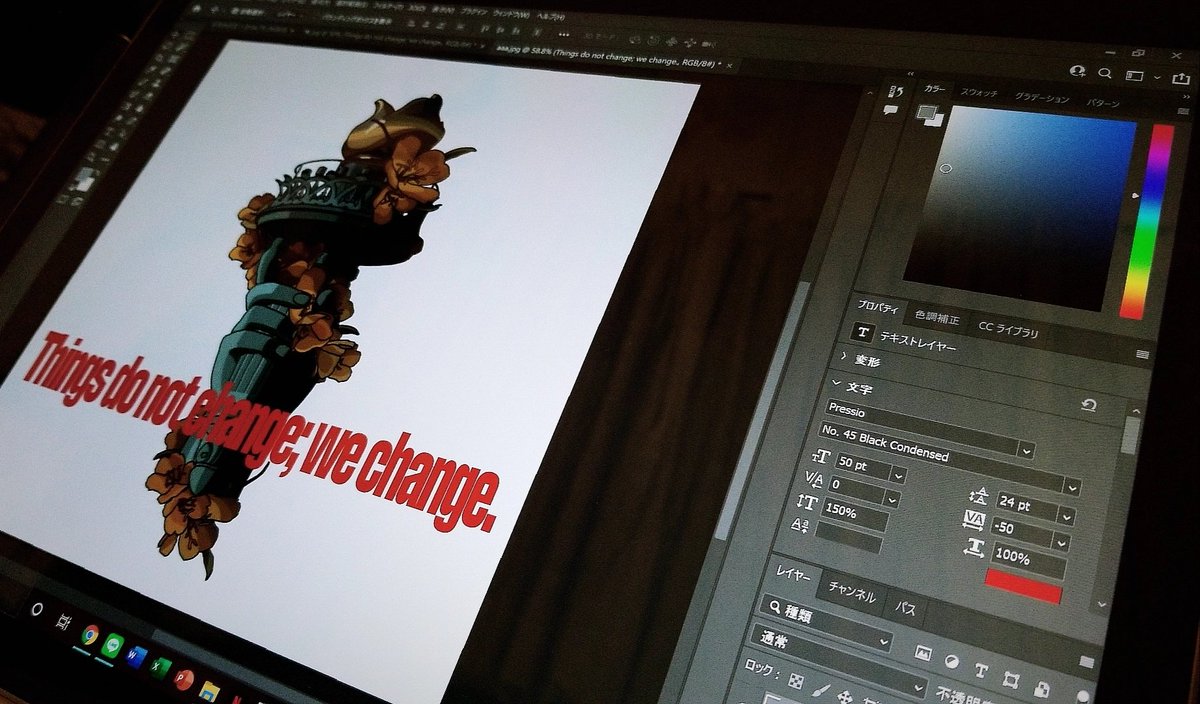This screenshot has height=704, width=1200.
Task: Switch to the CC ライブラリ tab
Action: (x=1009, y=329)
